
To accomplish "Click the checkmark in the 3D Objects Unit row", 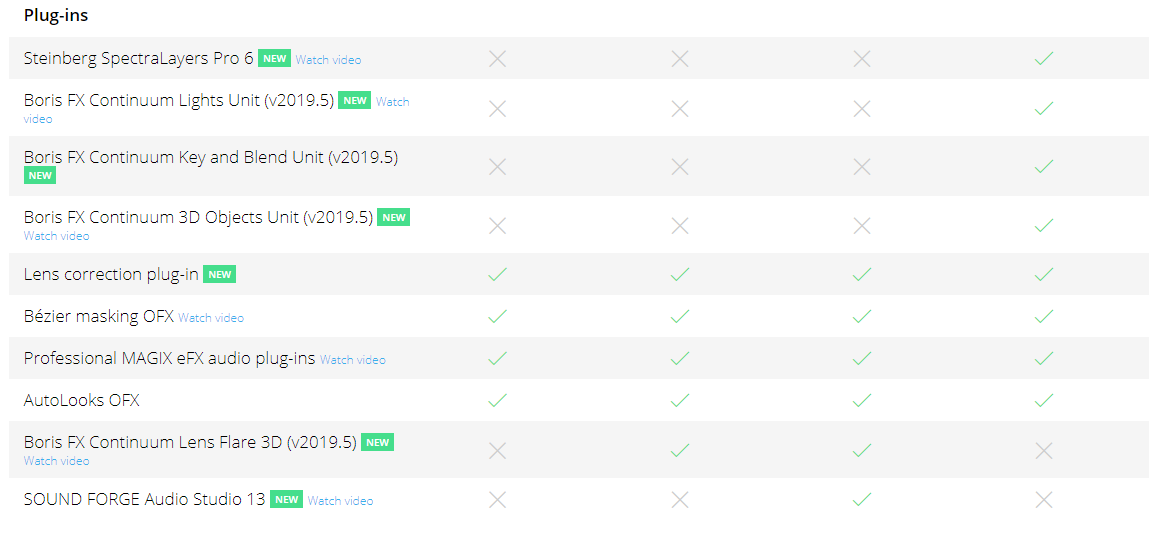I will (1044, 226).
